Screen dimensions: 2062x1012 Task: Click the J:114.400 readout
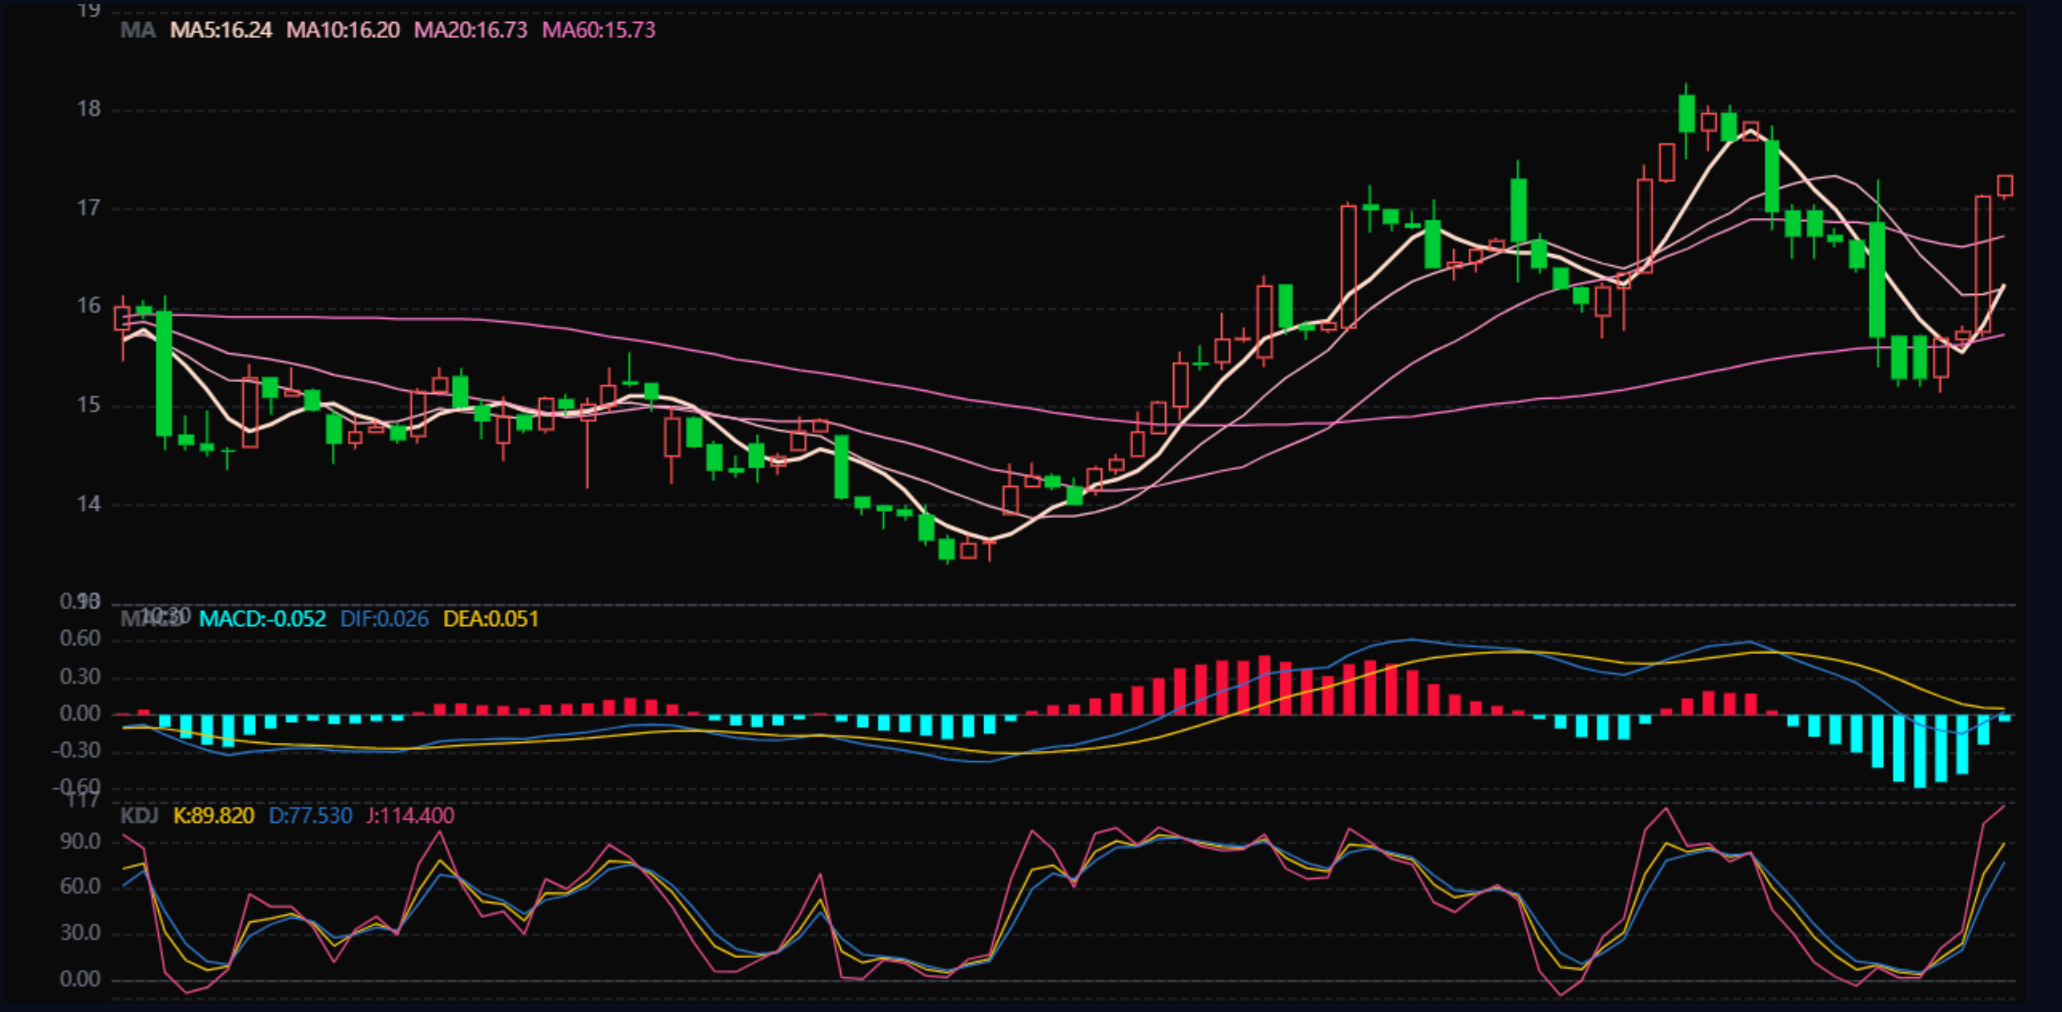click(410, 816)
